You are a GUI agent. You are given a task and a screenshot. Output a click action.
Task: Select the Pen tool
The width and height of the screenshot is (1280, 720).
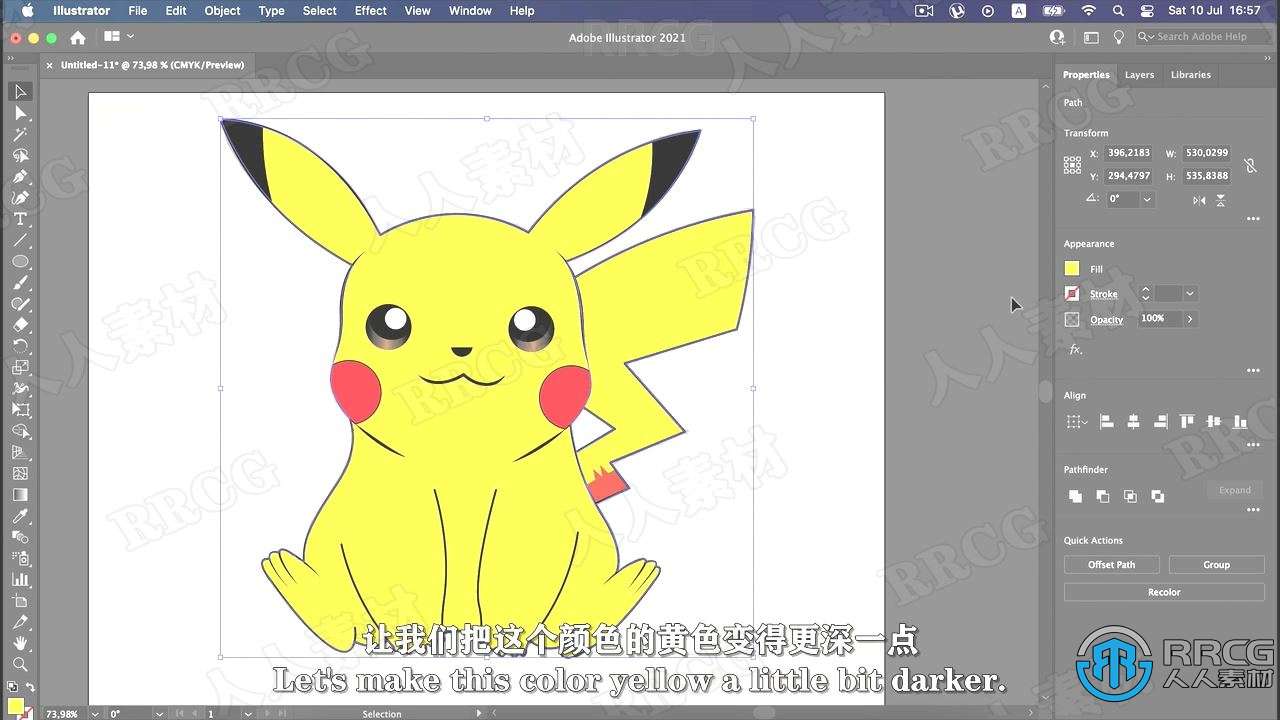click(20, 177)
